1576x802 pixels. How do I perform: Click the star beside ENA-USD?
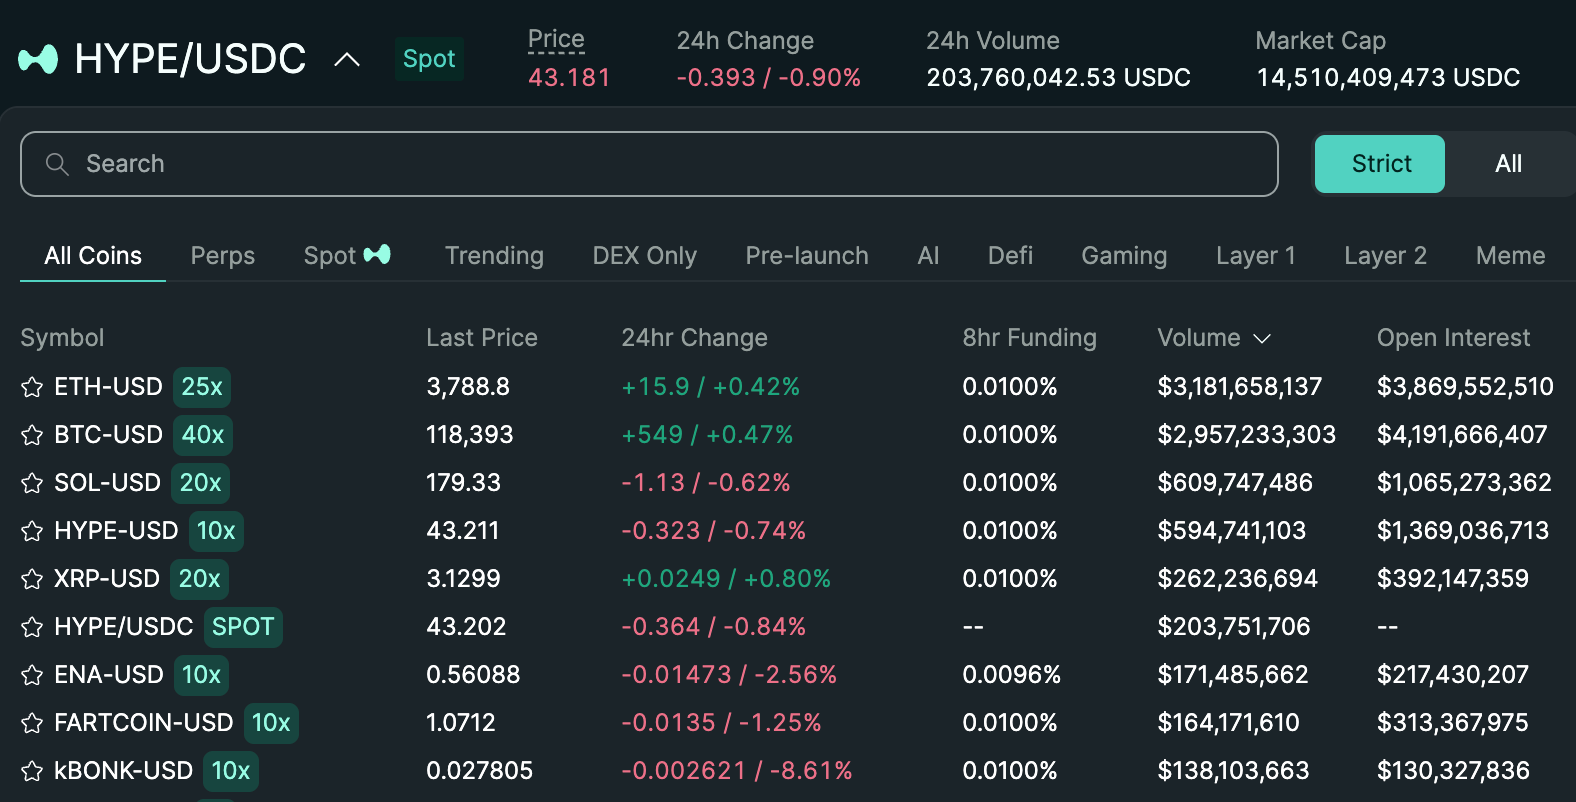(32, 675)
